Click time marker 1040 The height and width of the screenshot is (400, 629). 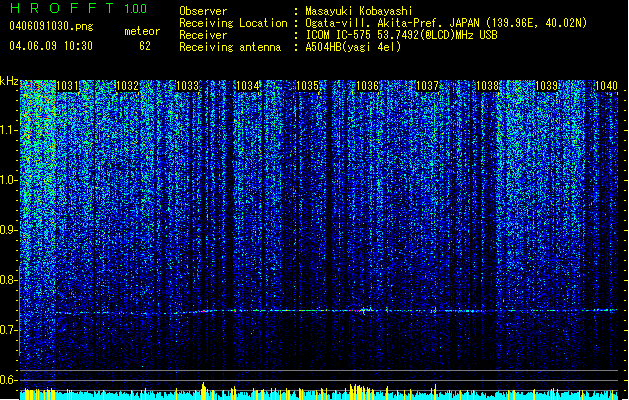(x=607, y=86)
